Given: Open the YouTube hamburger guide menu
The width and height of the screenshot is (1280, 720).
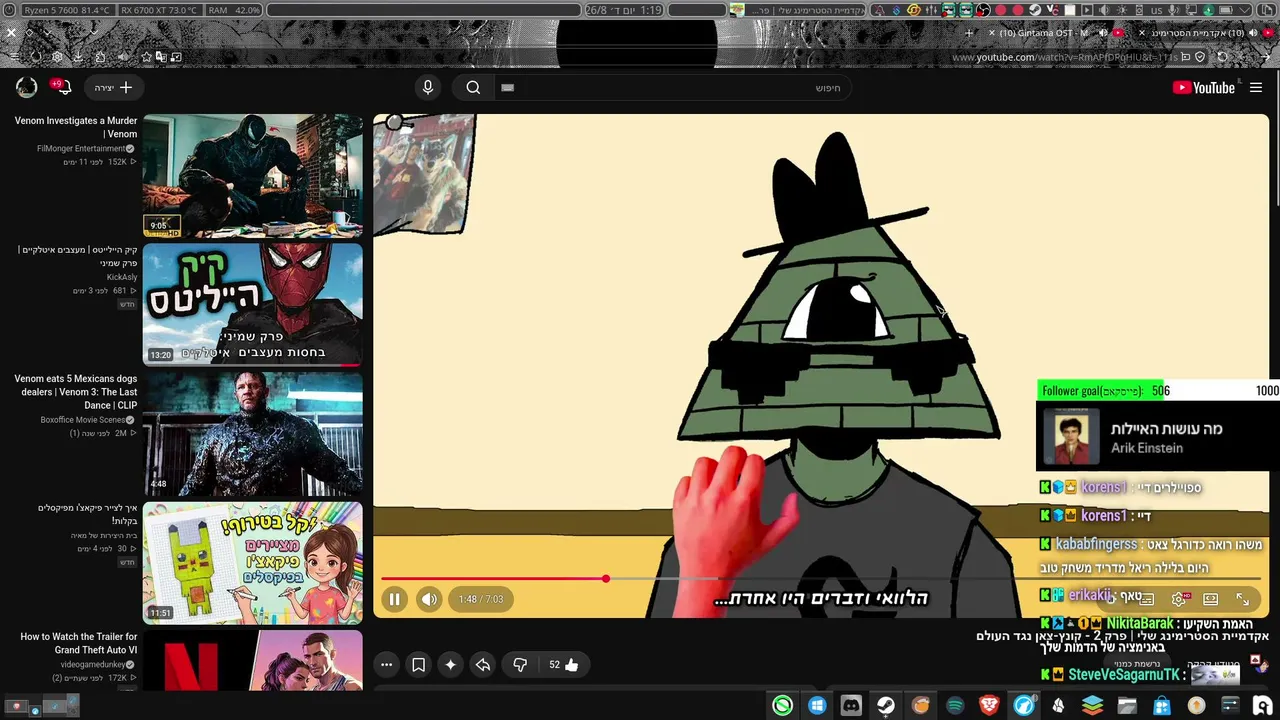Looking at the screenshot, I should [x=1256, y=88].
